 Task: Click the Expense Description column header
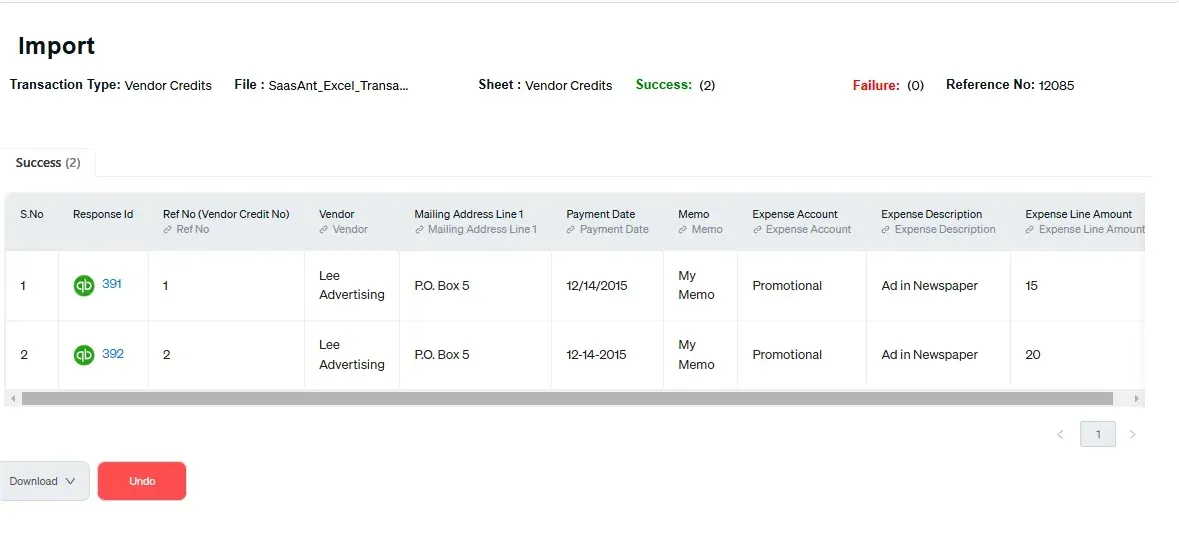(931, 214)
